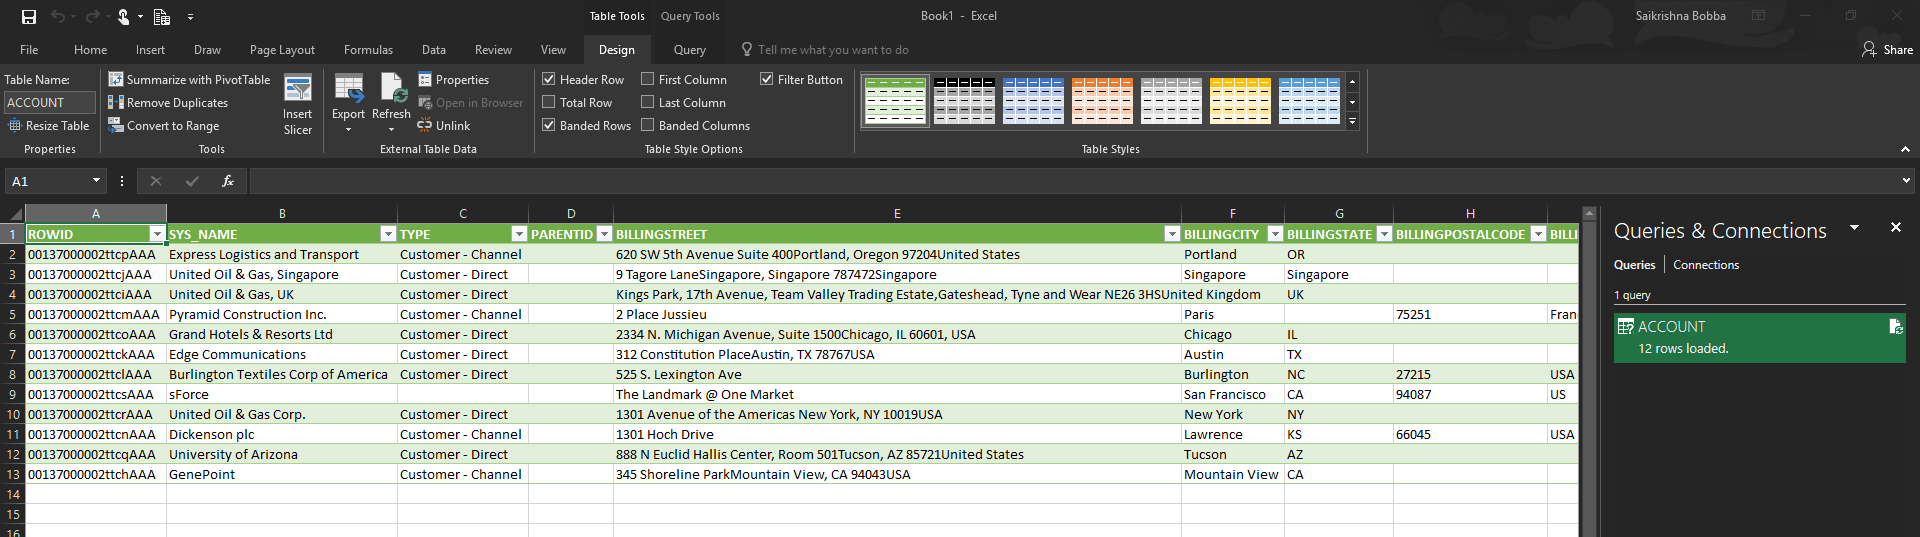Click the Insert Function fx icon
Viewport: 1920px width, 537px height.
tap(228, 181)
